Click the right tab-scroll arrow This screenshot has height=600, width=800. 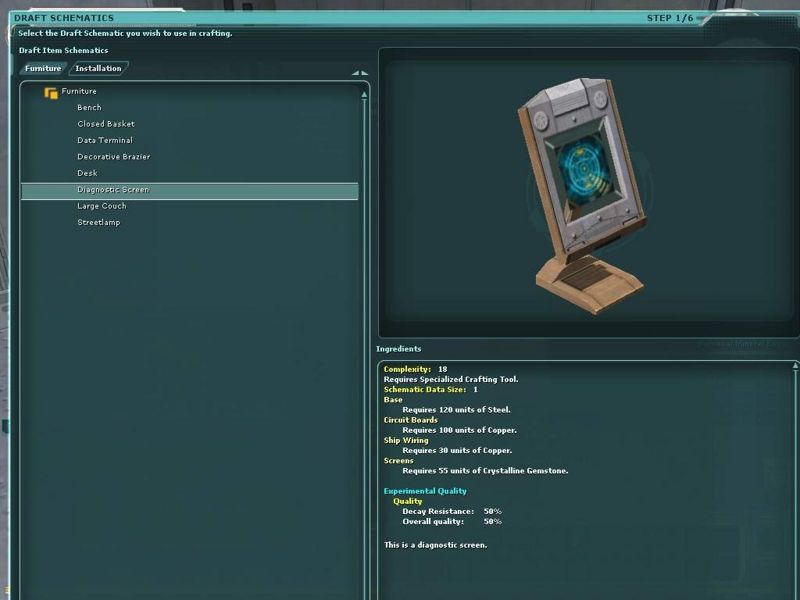click(365, 73)
